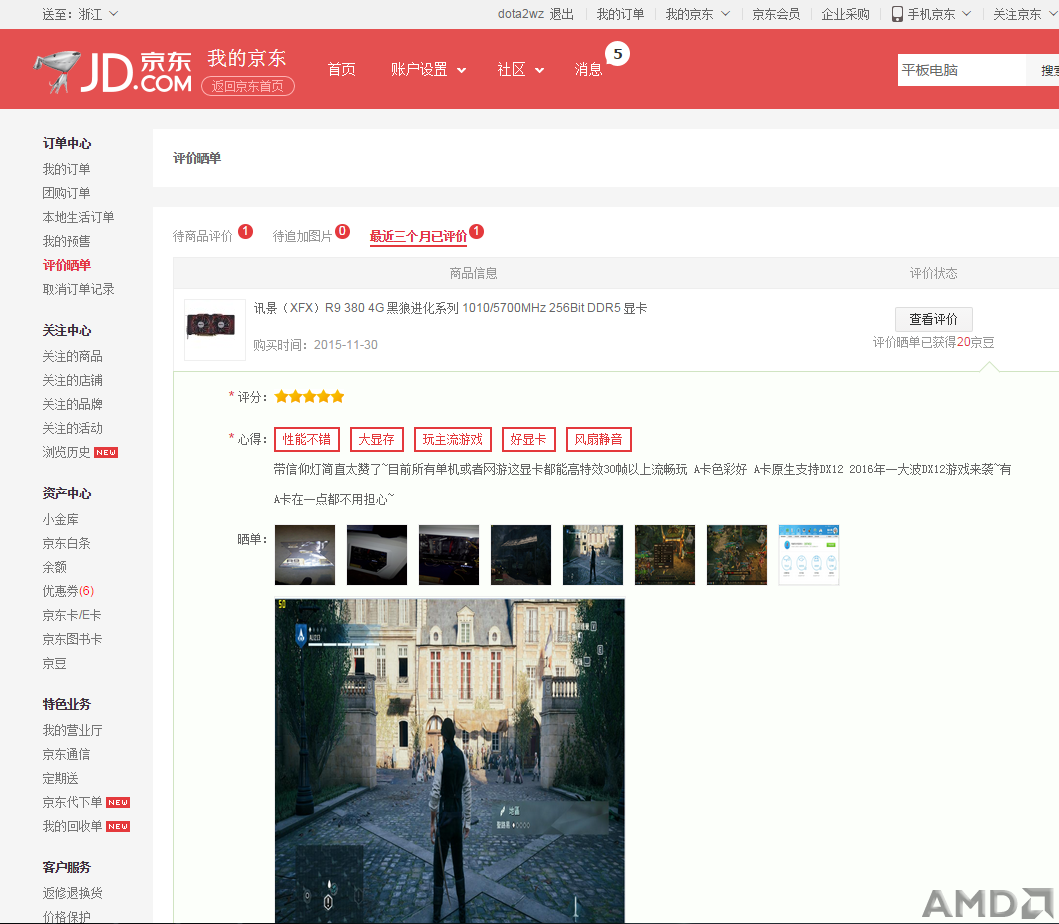The image size is (1059, 924).
Task: Click the 返回京东首页 button
Action: pyautogui.click(x=248, y=86)
